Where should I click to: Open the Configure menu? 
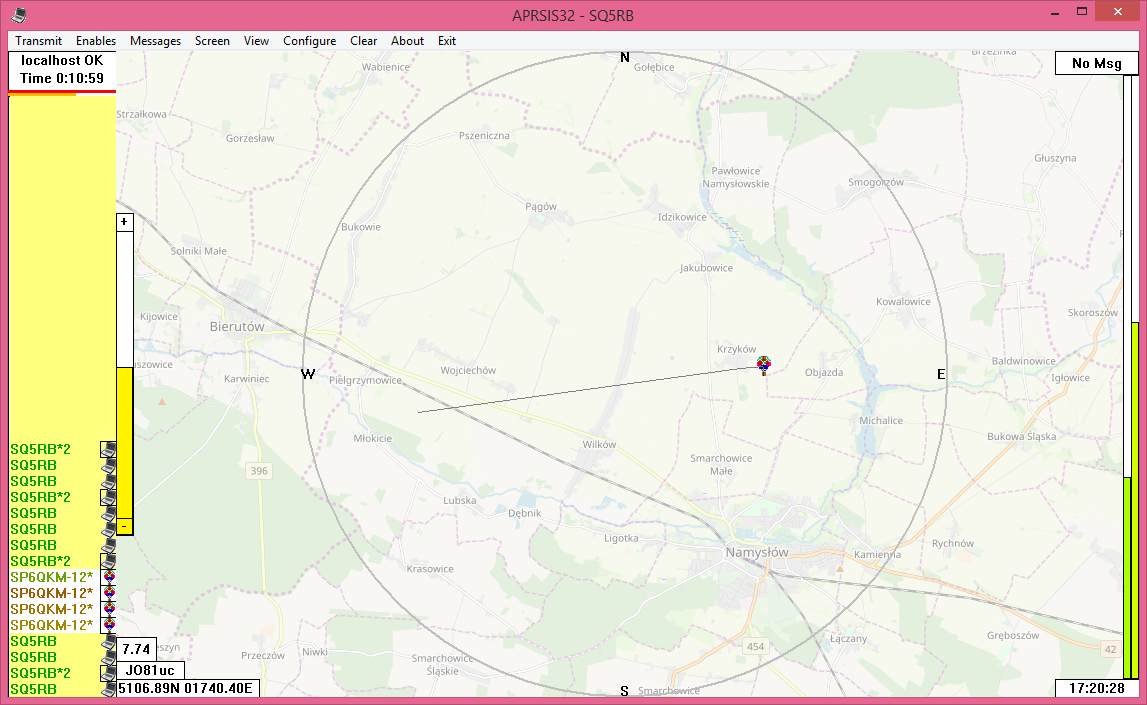click(309, 41)
